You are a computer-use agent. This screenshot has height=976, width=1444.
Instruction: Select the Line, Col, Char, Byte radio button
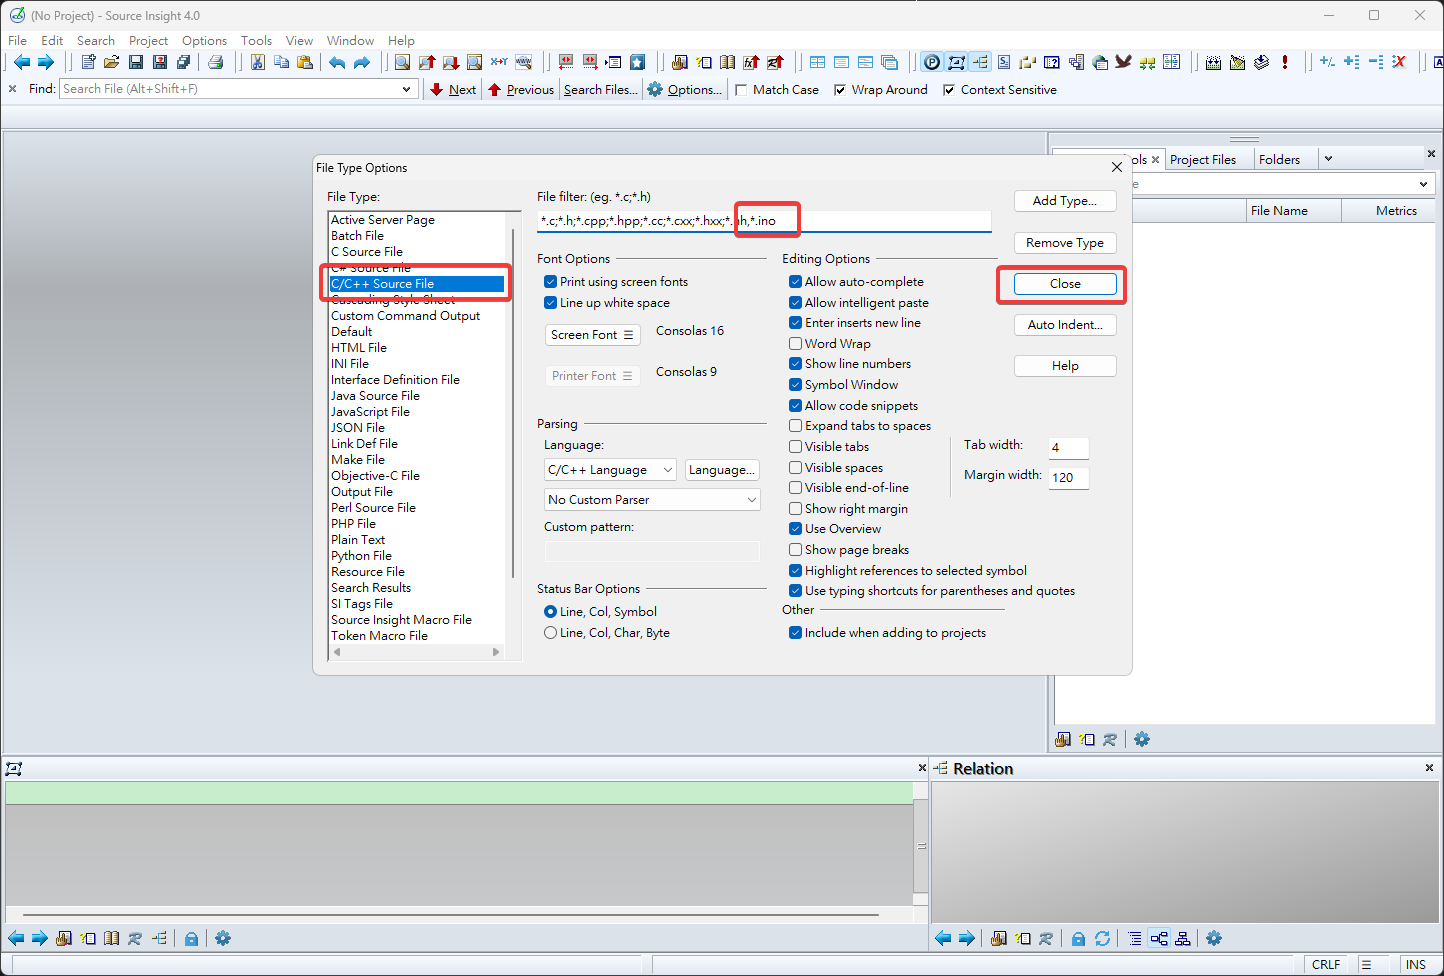click(x=550, y=633)
